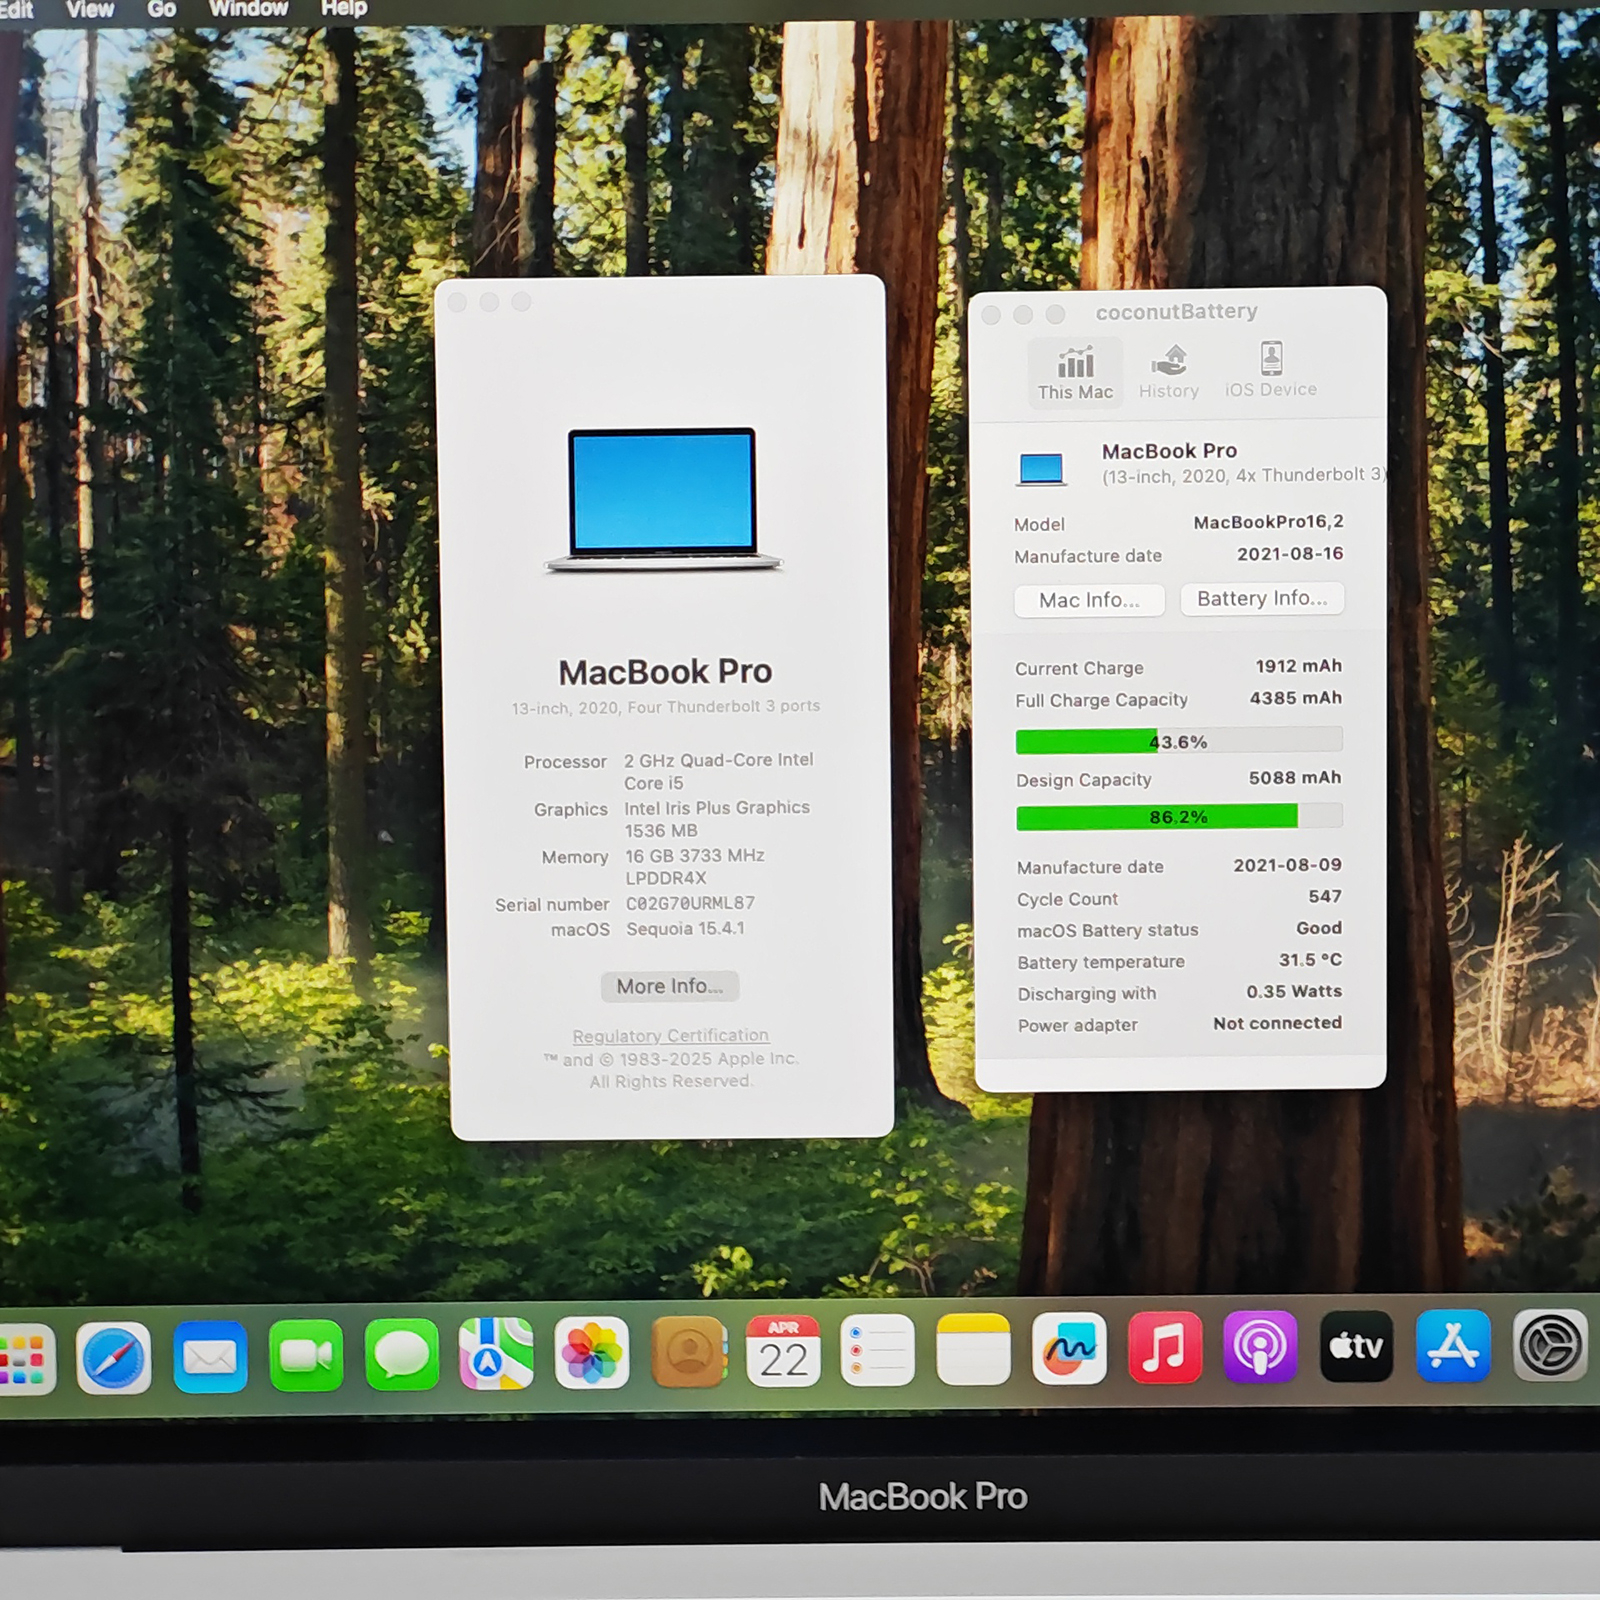
Task: Click Mac manufacture date 2021-08-16
Action: click(x=1290, y=554)
